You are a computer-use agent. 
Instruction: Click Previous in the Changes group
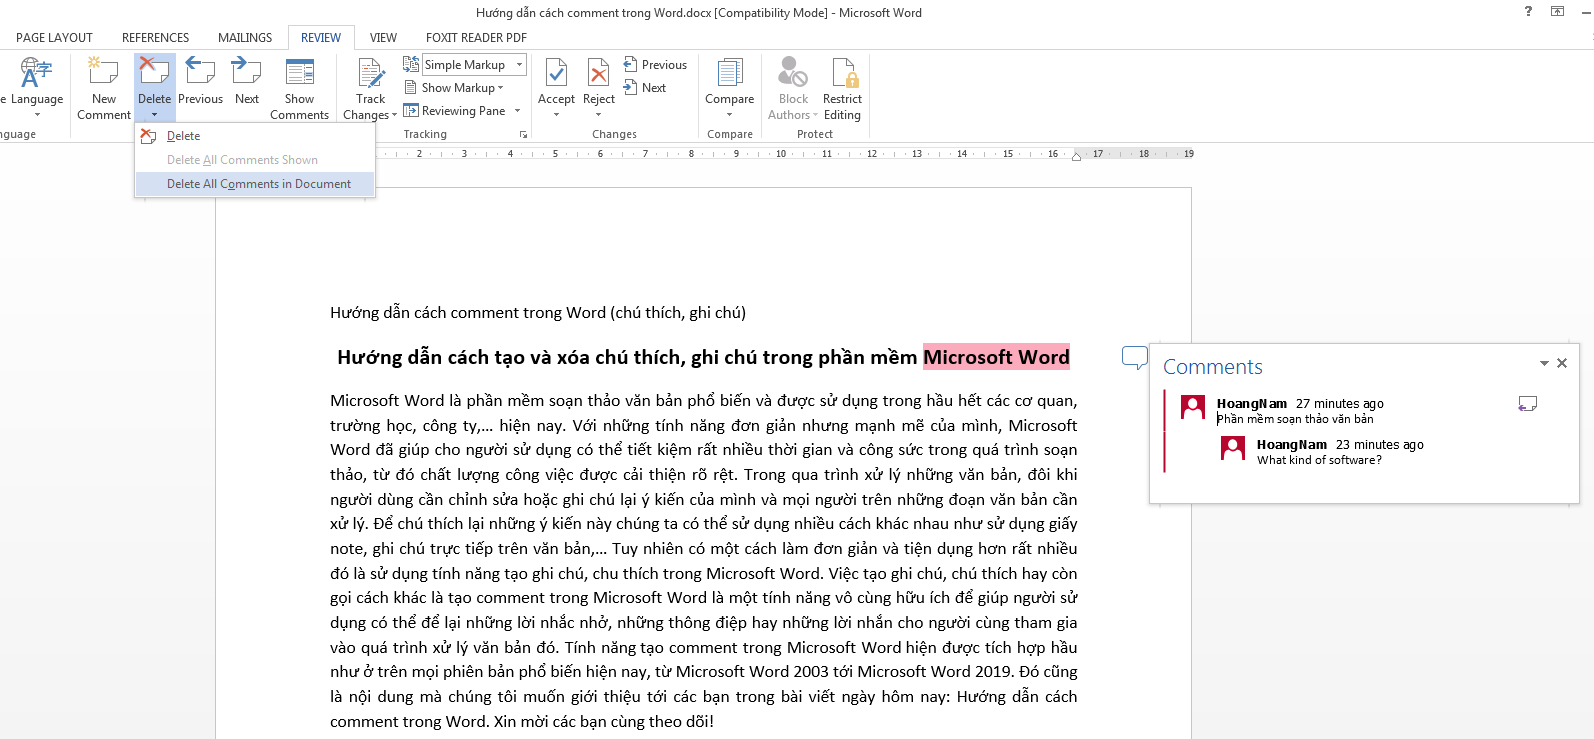tap(656, 65)
